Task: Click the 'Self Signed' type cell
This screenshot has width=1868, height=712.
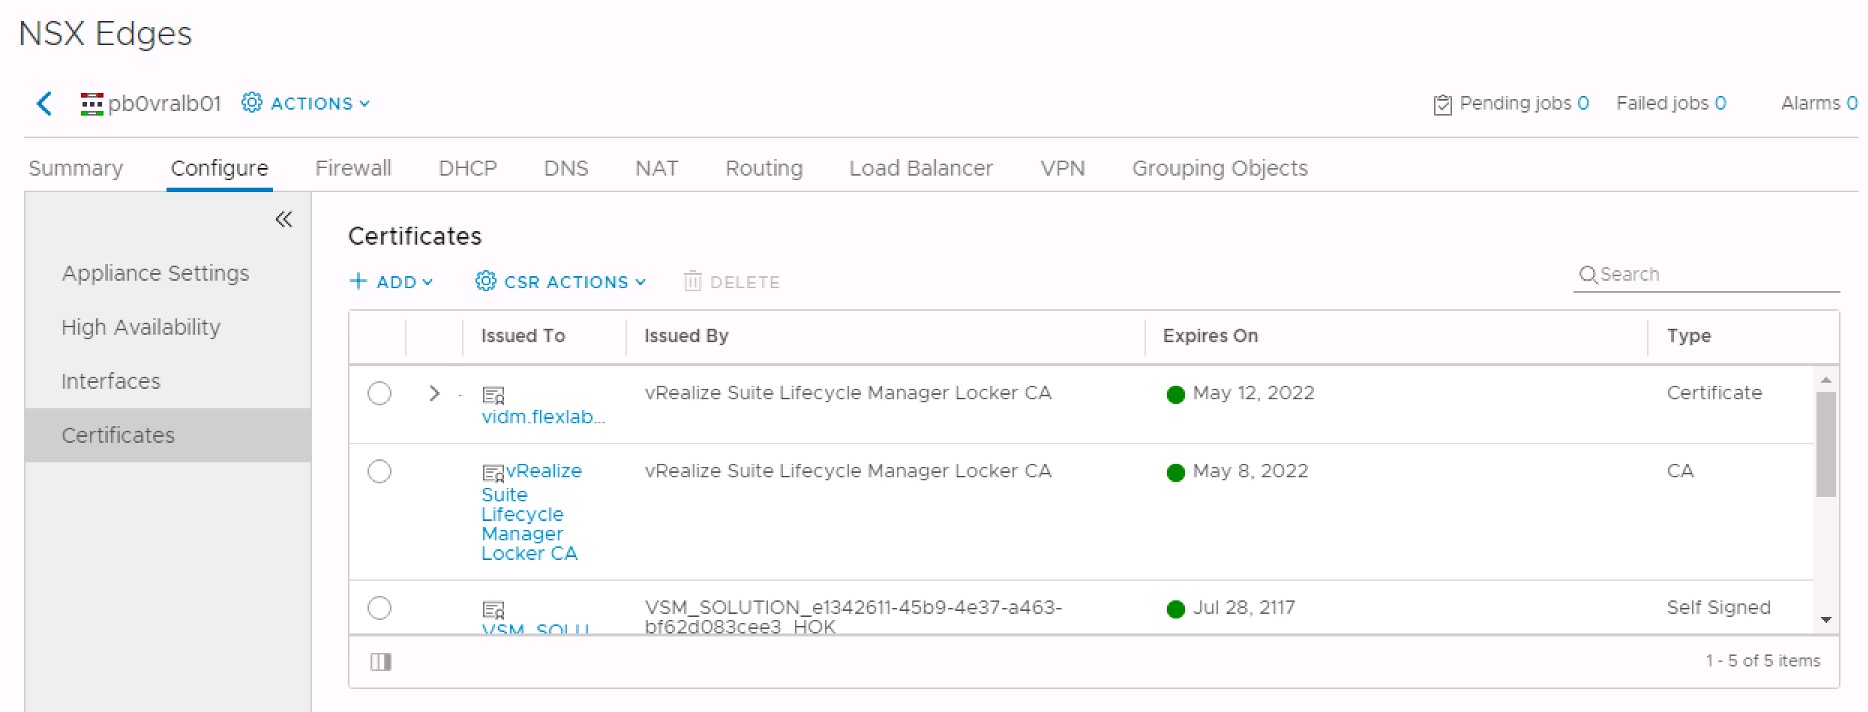Action: 1718,607
